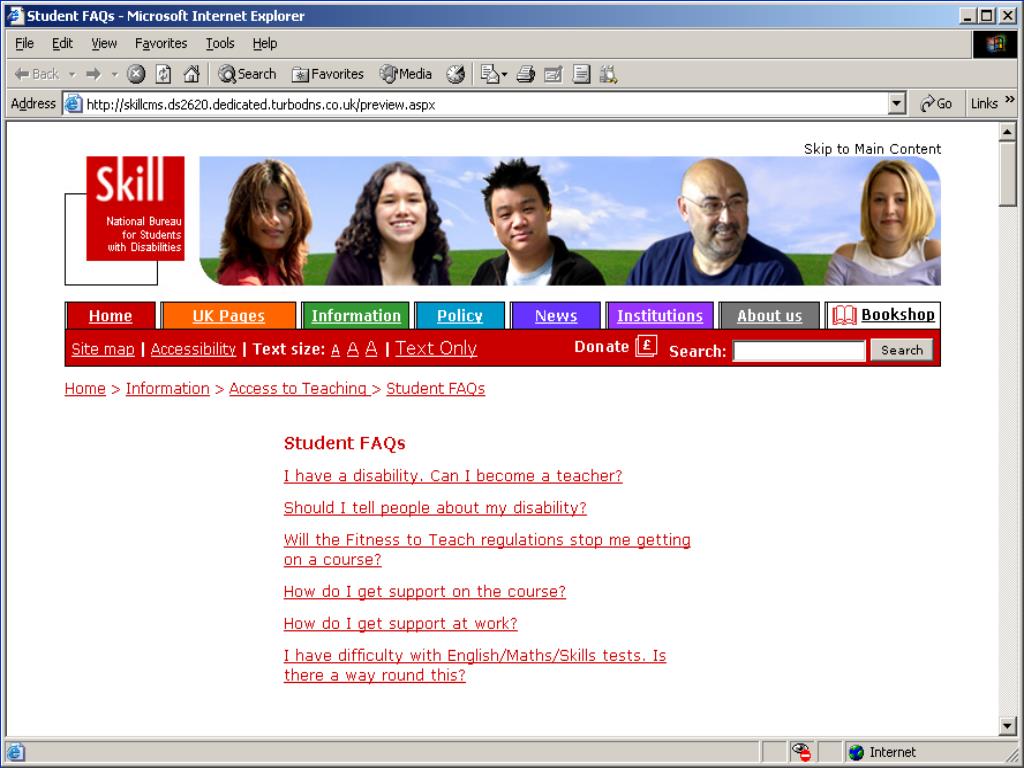Viewport: 1024px width, 768px height.
Task: Click the Bookshop book icon
Action: click(844, 315)
